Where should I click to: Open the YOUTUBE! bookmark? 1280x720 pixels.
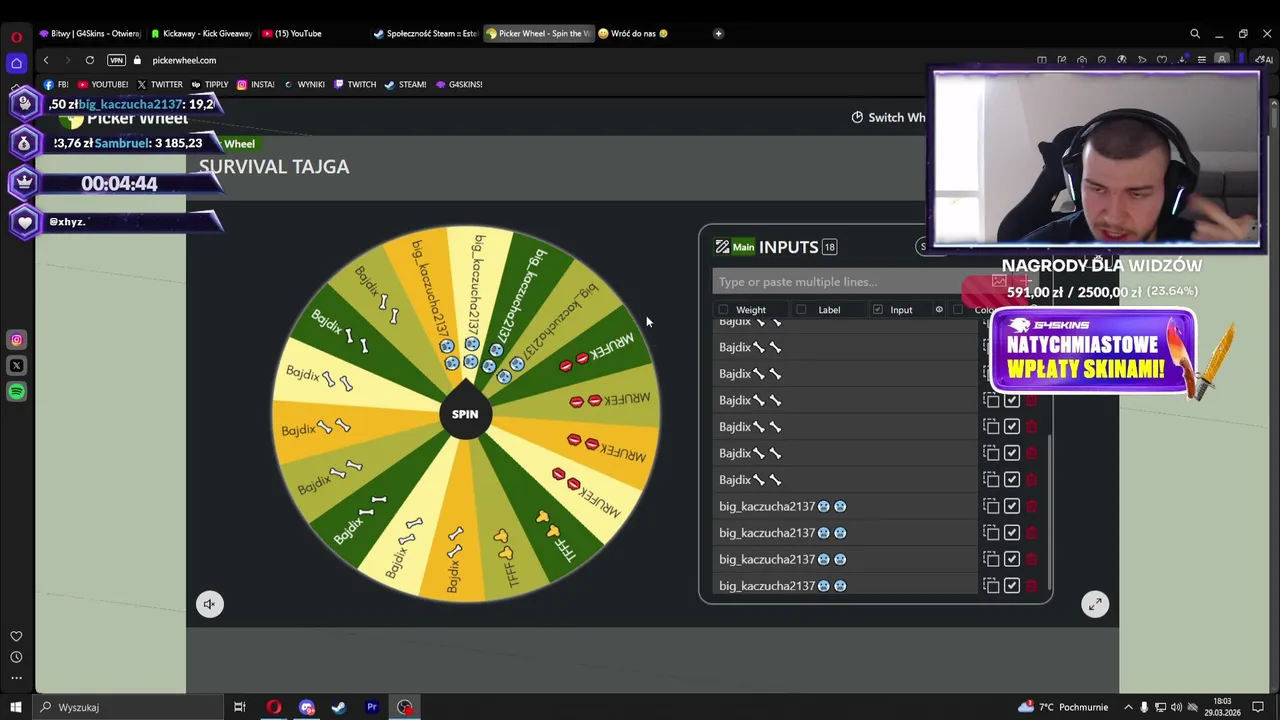pos(103,84)
